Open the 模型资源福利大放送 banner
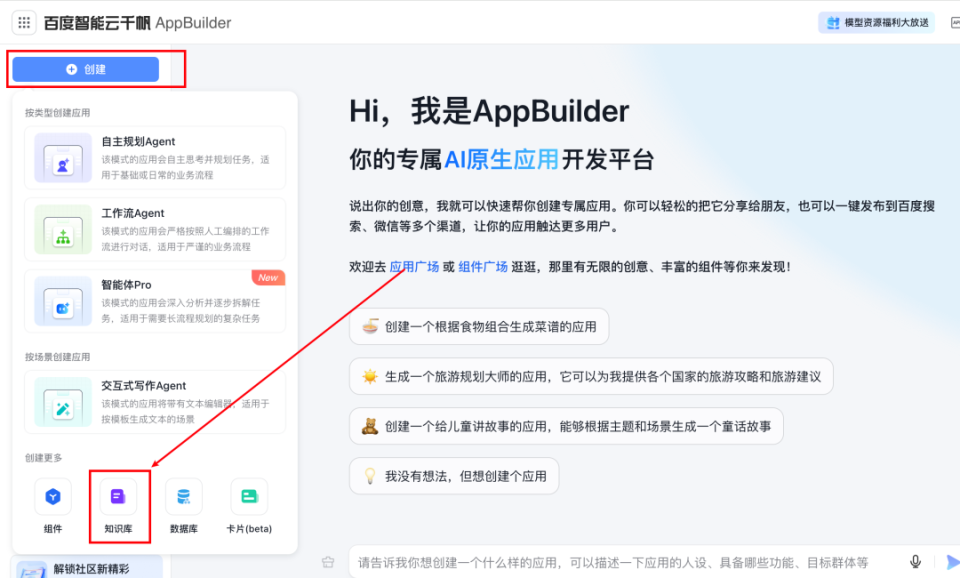This screenshot has width=960, height=578. [x=876, y=23]
